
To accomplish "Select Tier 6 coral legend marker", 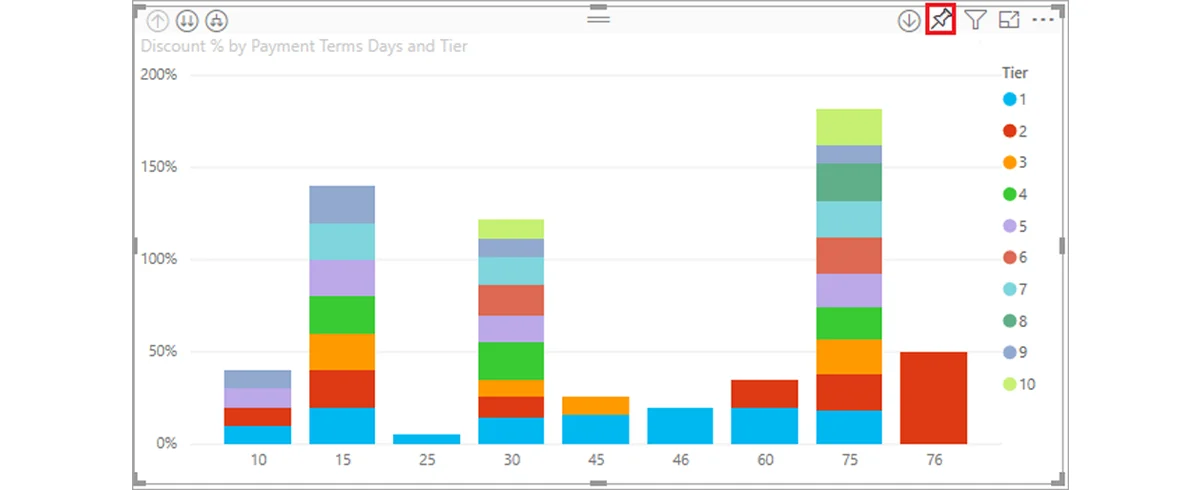I will click(x=1009, y=258).
